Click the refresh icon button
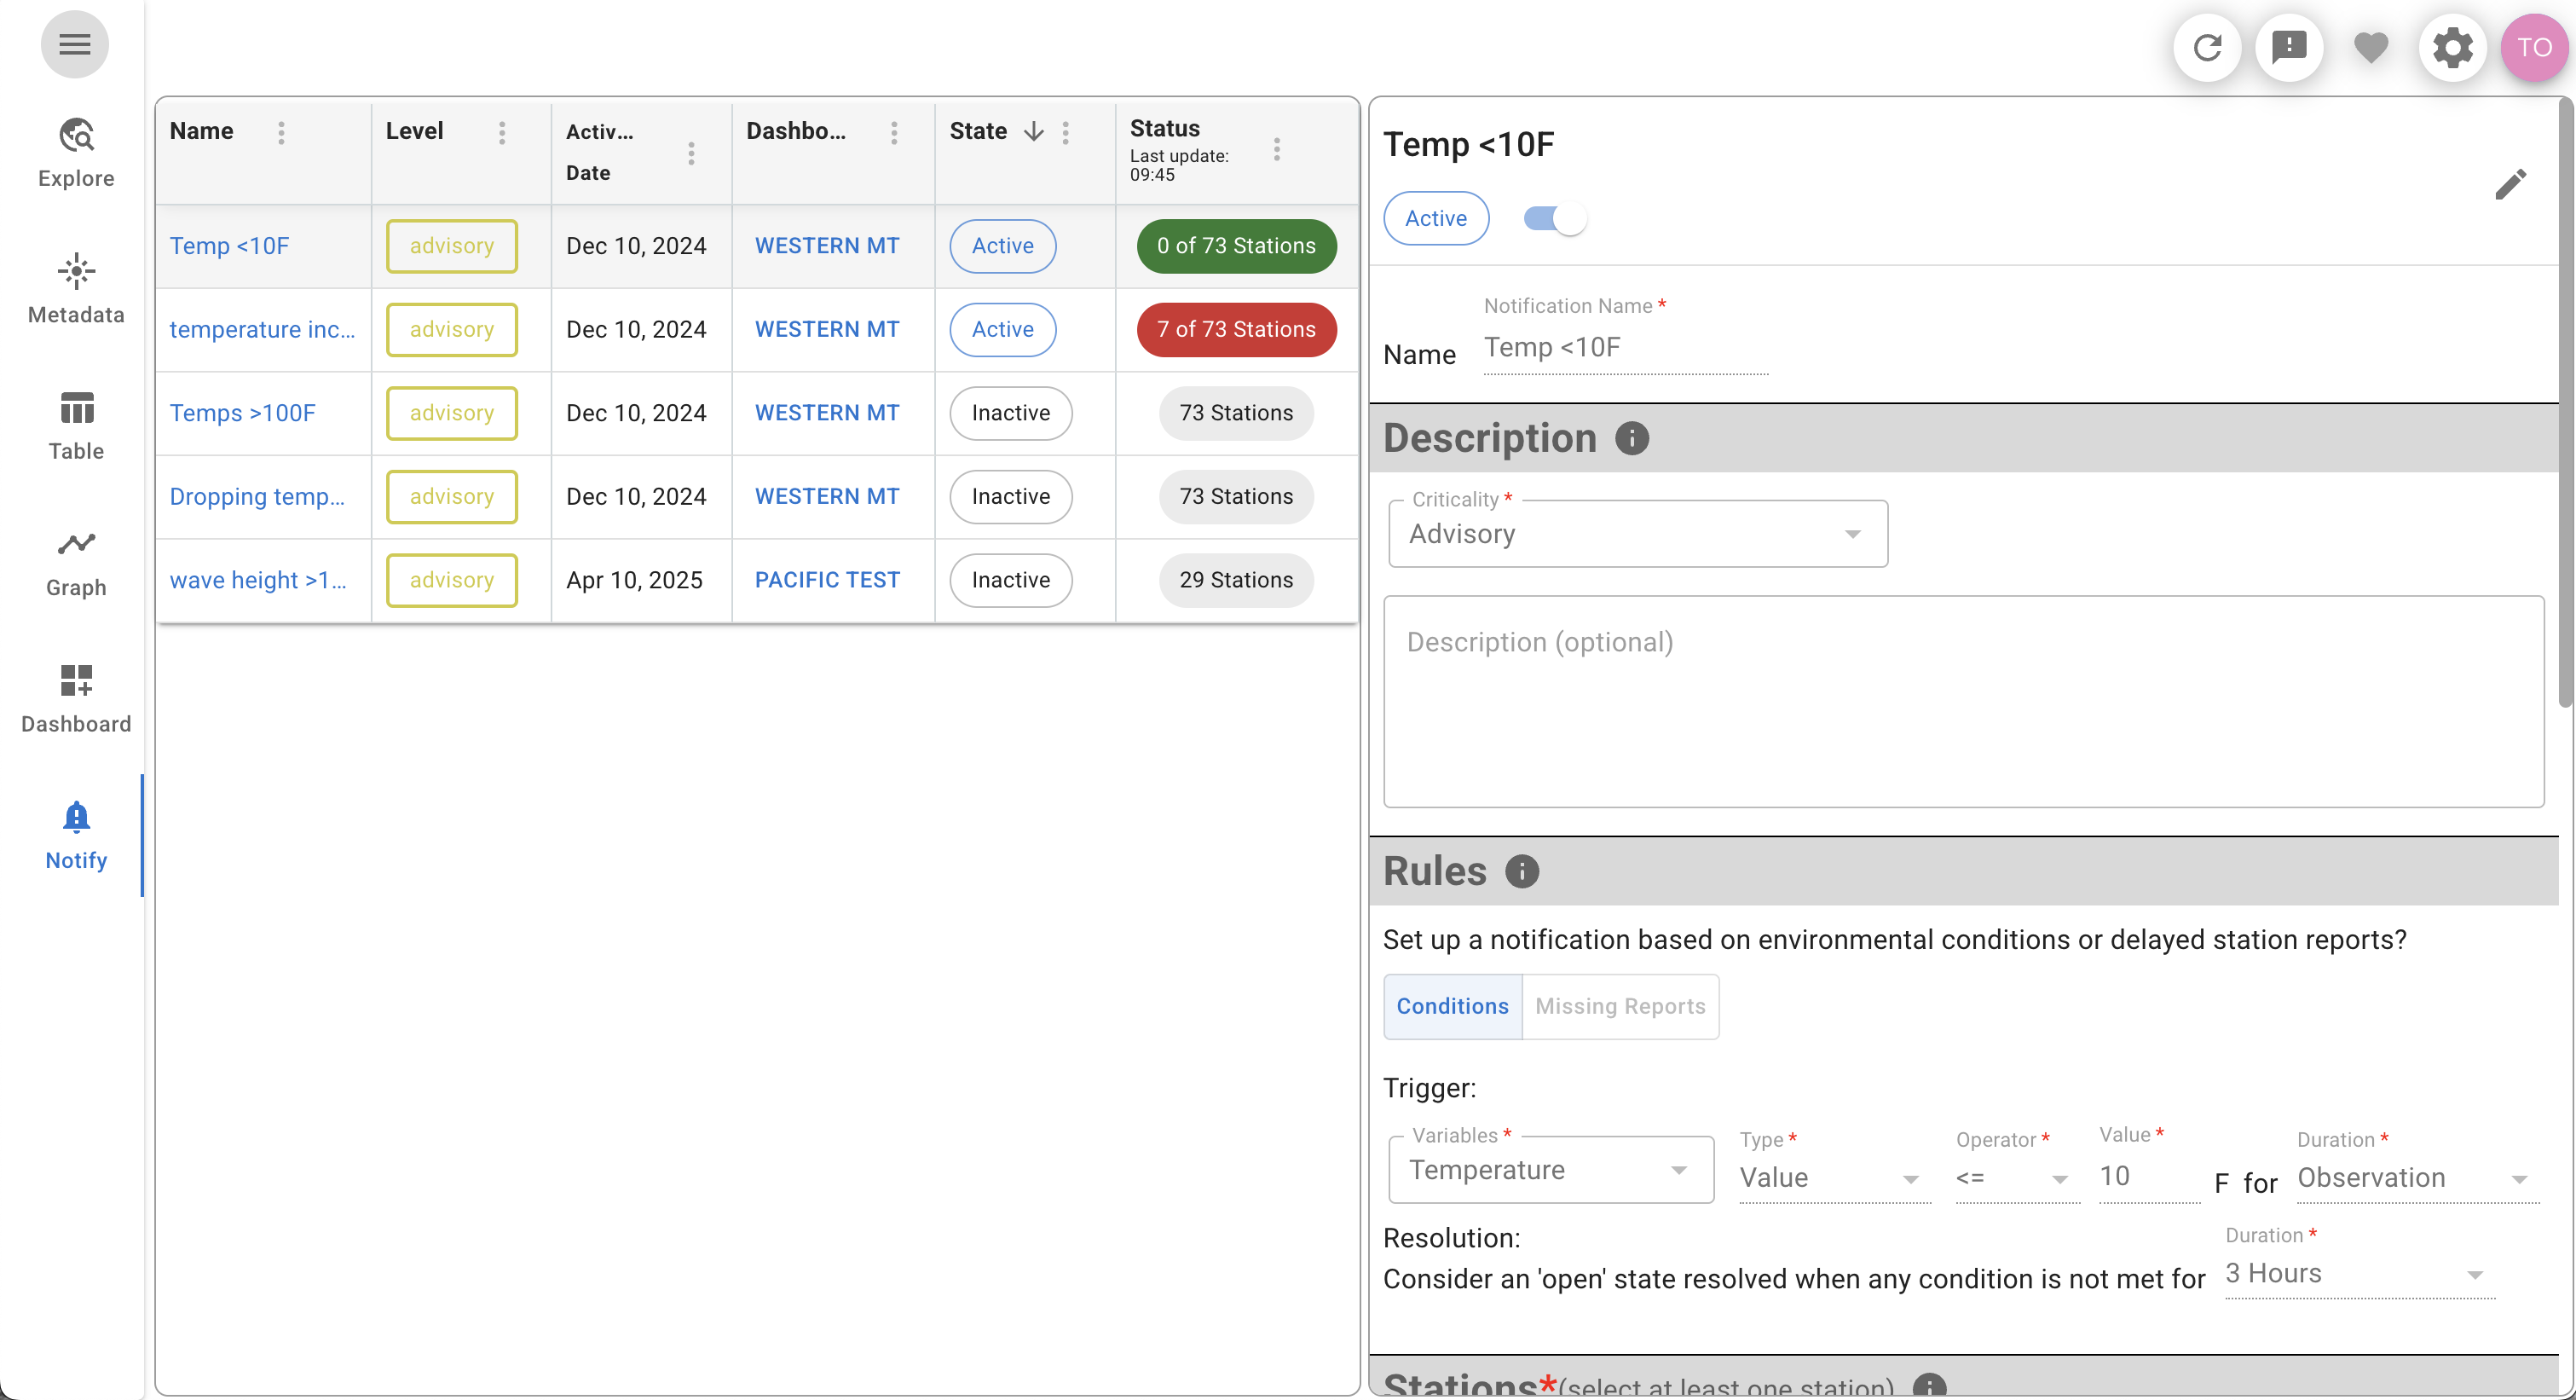 [2207, 47]
